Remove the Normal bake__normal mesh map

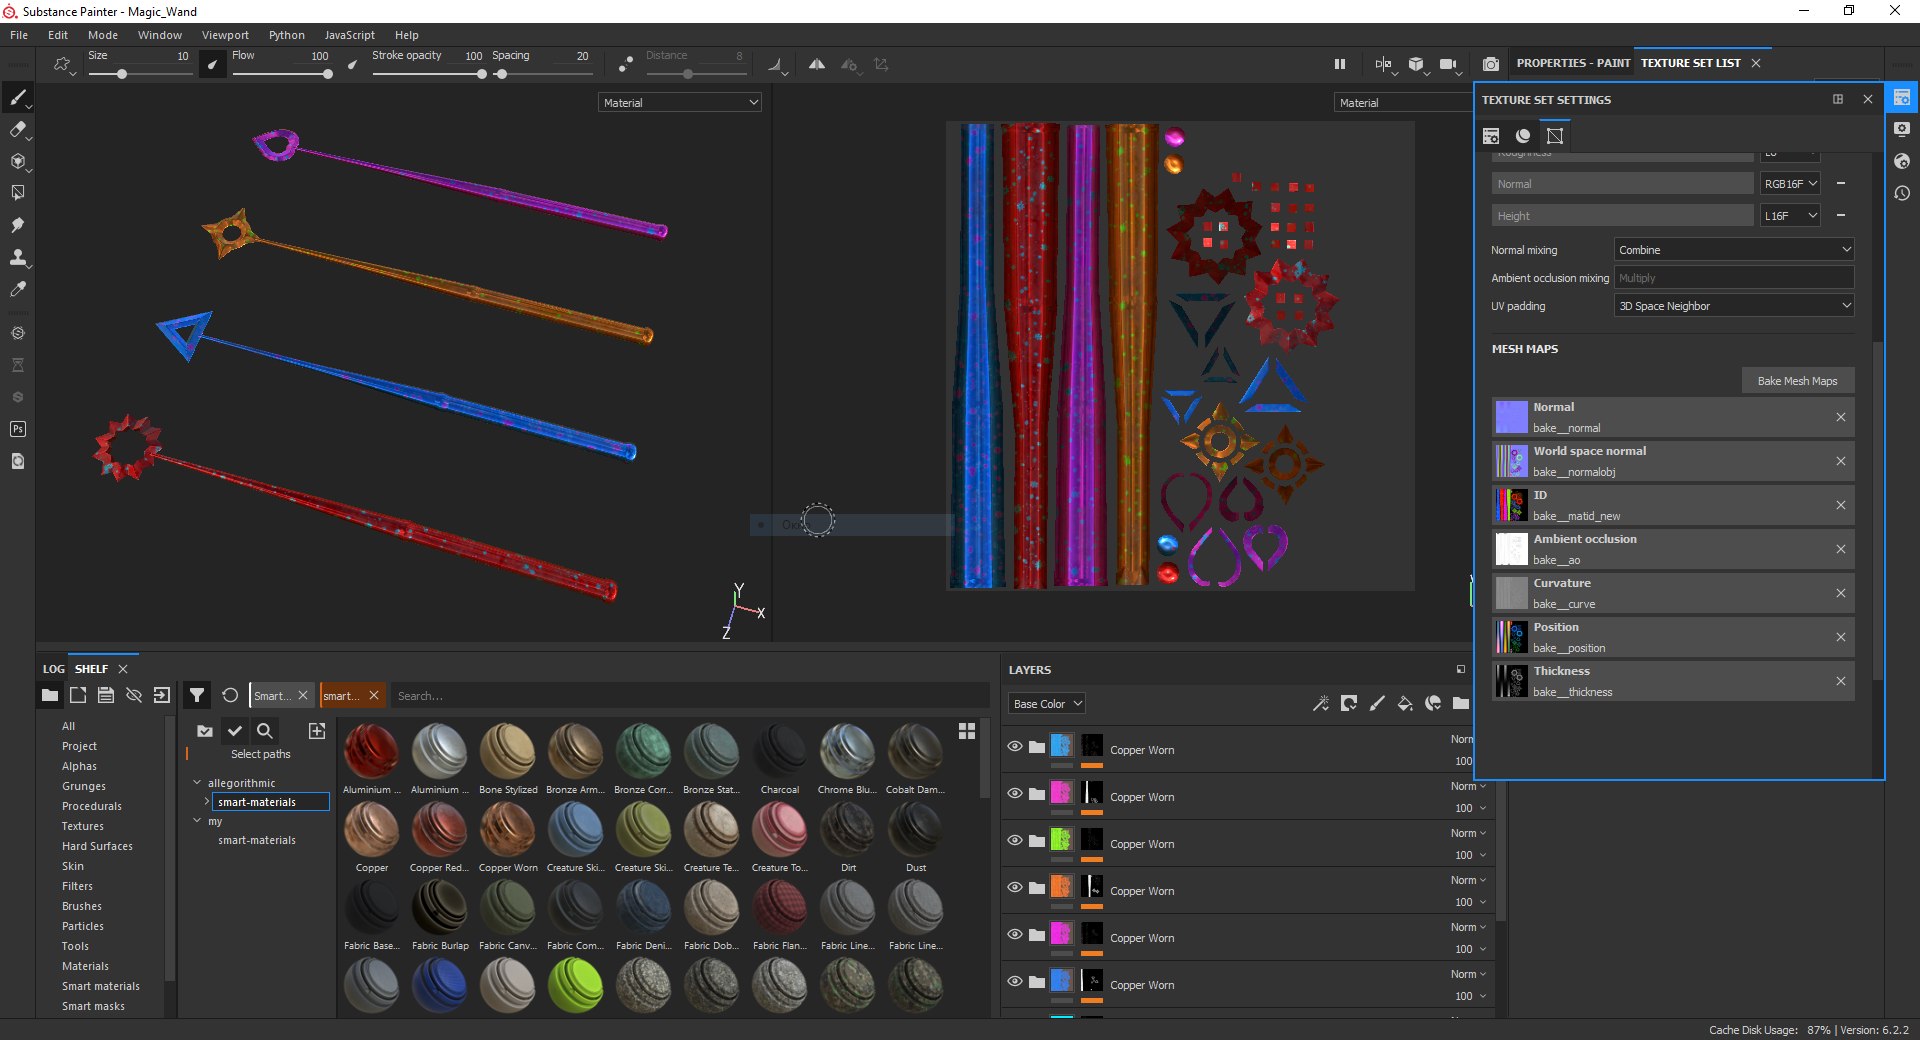pos(1841,417)
